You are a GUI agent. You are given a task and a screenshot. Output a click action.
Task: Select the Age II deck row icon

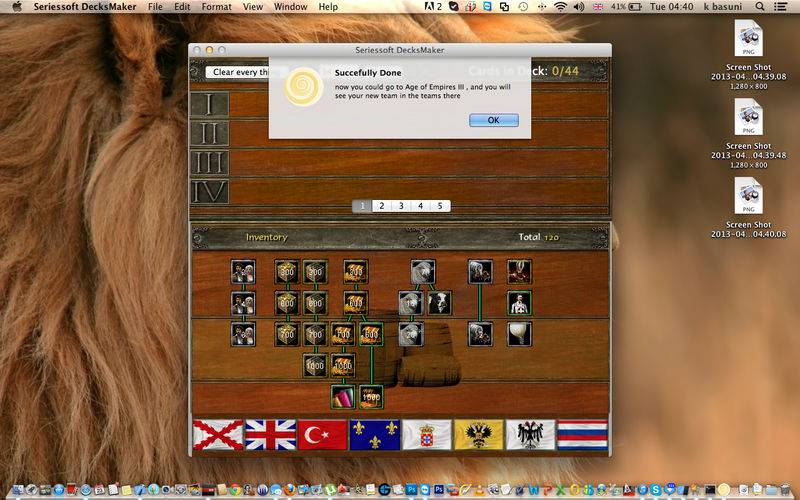(x=209, y=134)
